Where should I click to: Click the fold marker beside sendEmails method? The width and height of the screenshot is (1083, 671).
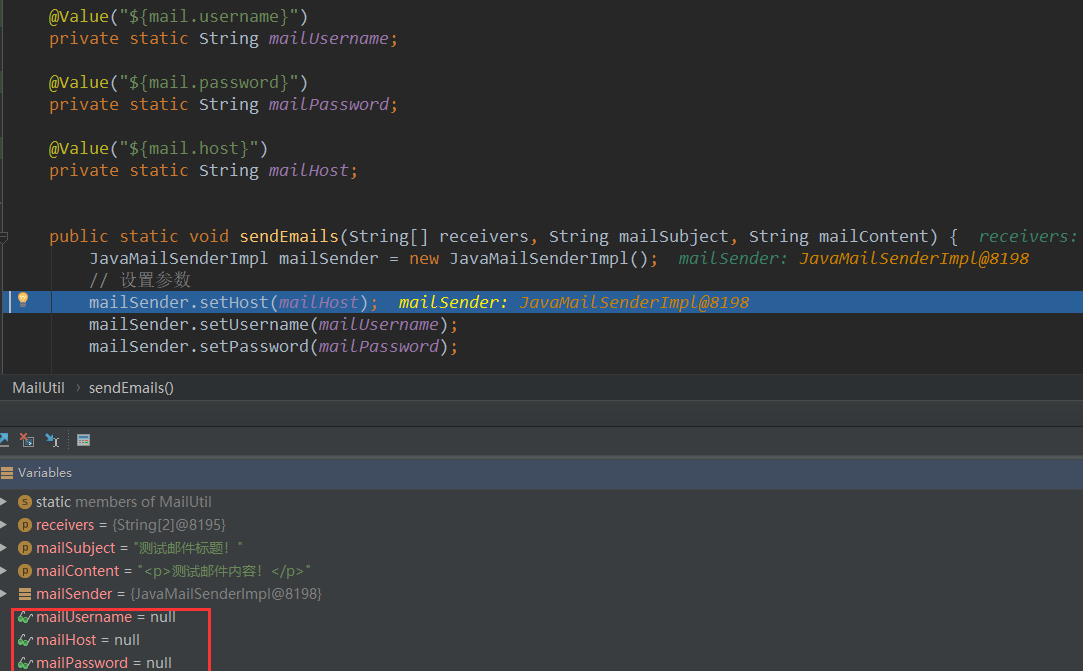tap(3, 238)
